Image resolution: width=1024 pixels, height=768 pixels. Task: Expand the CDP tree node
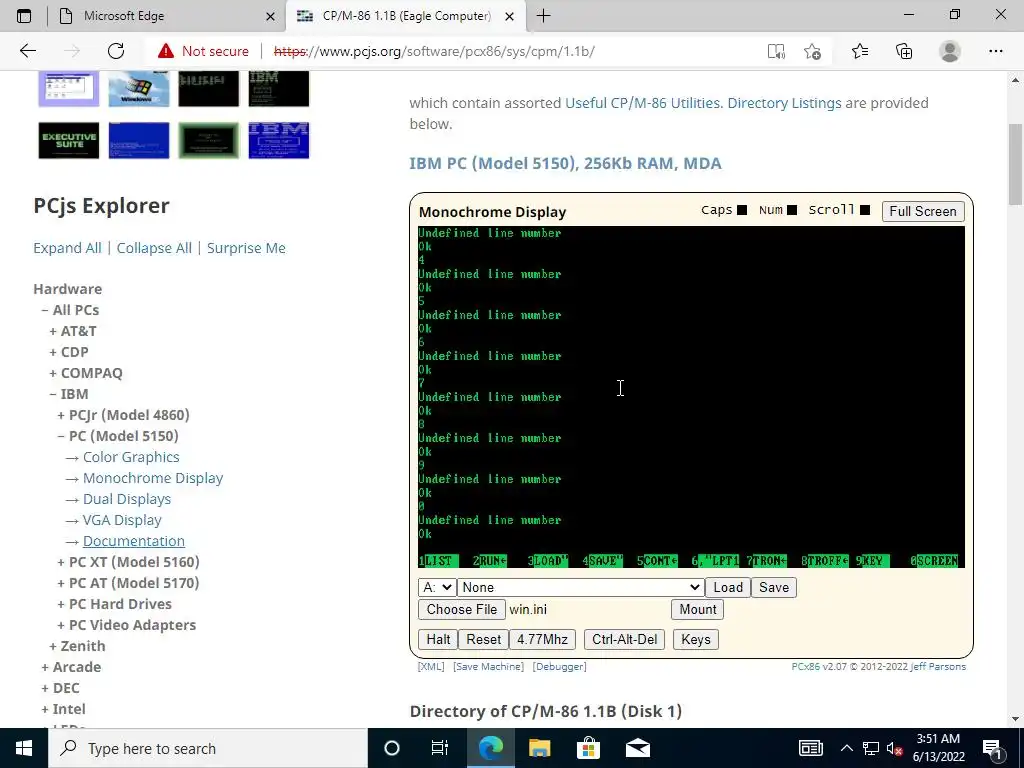pyautogui.click(x=53, y=352)
